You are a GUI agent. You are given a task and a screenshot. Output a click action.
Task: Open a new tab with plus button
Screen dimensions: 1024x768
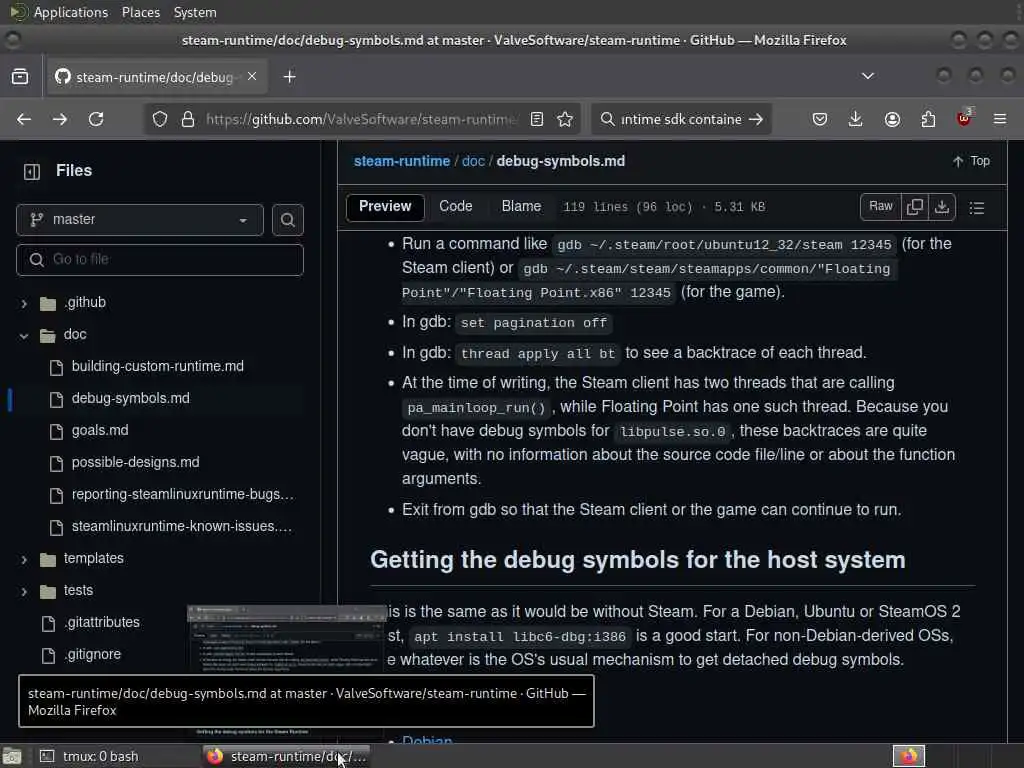click(x=289, y=77)
